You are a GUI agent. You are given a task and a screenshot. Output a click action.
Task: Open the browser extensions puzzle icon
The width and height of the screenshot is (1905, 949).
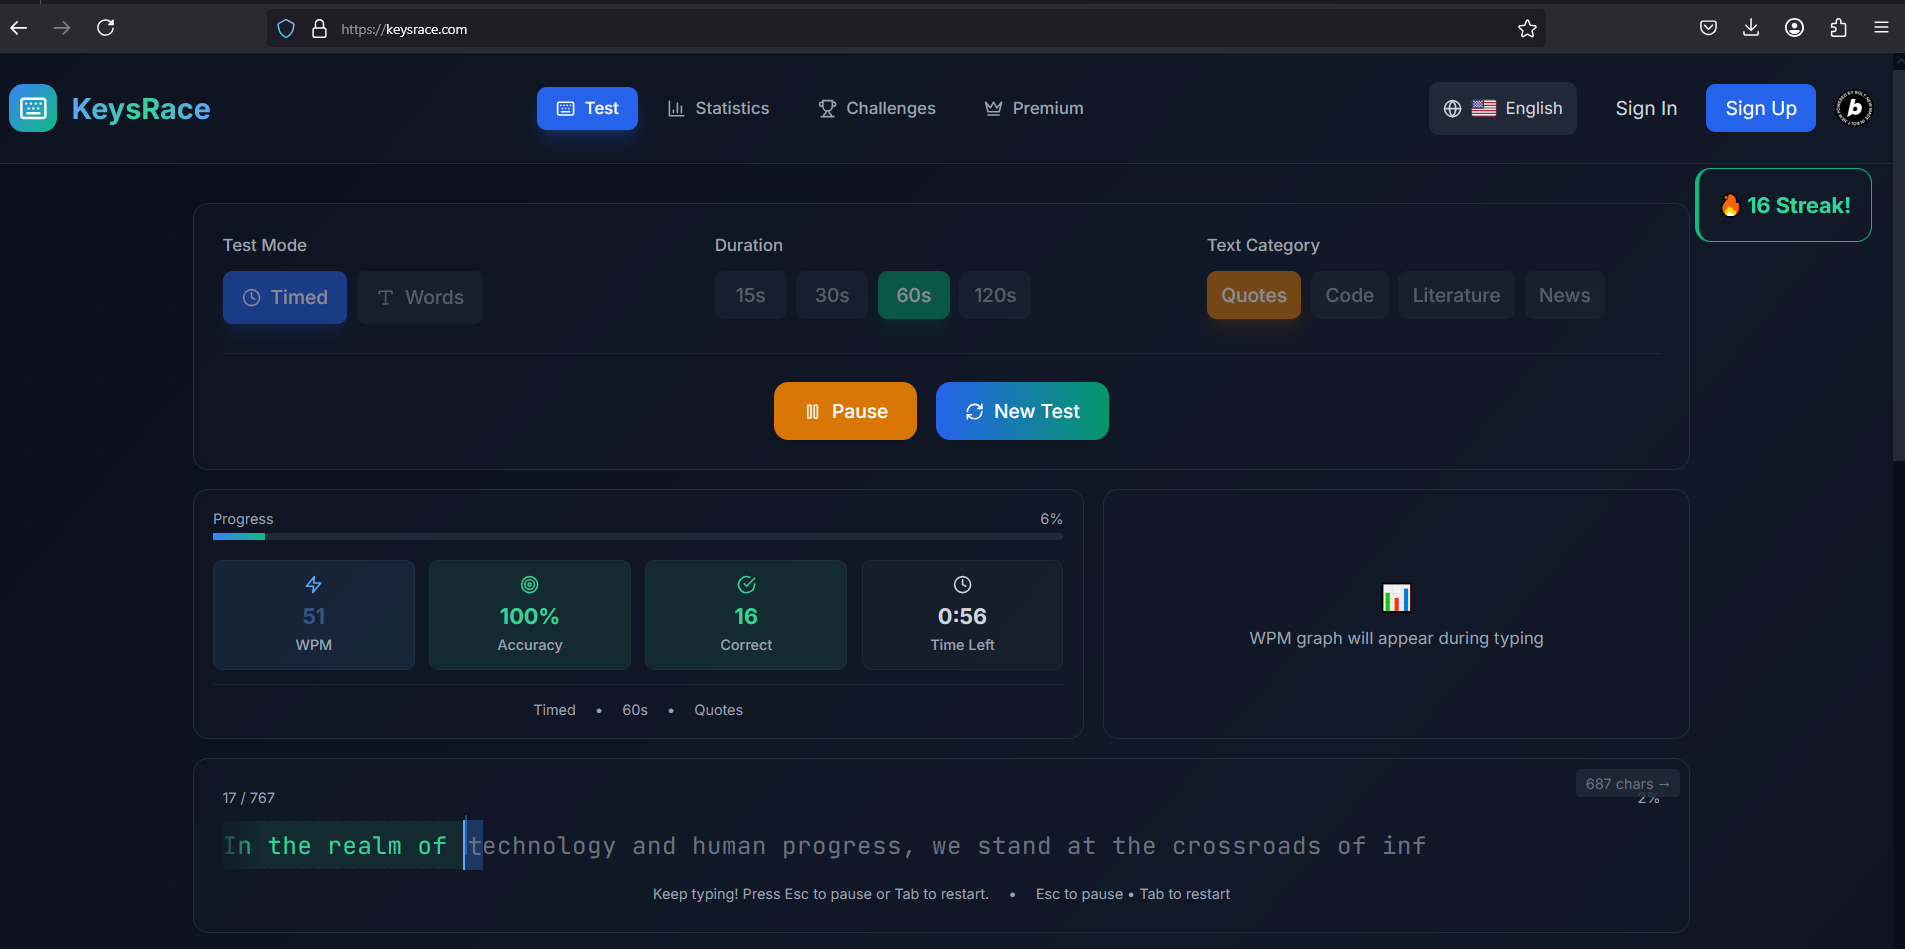point(1838,28)
